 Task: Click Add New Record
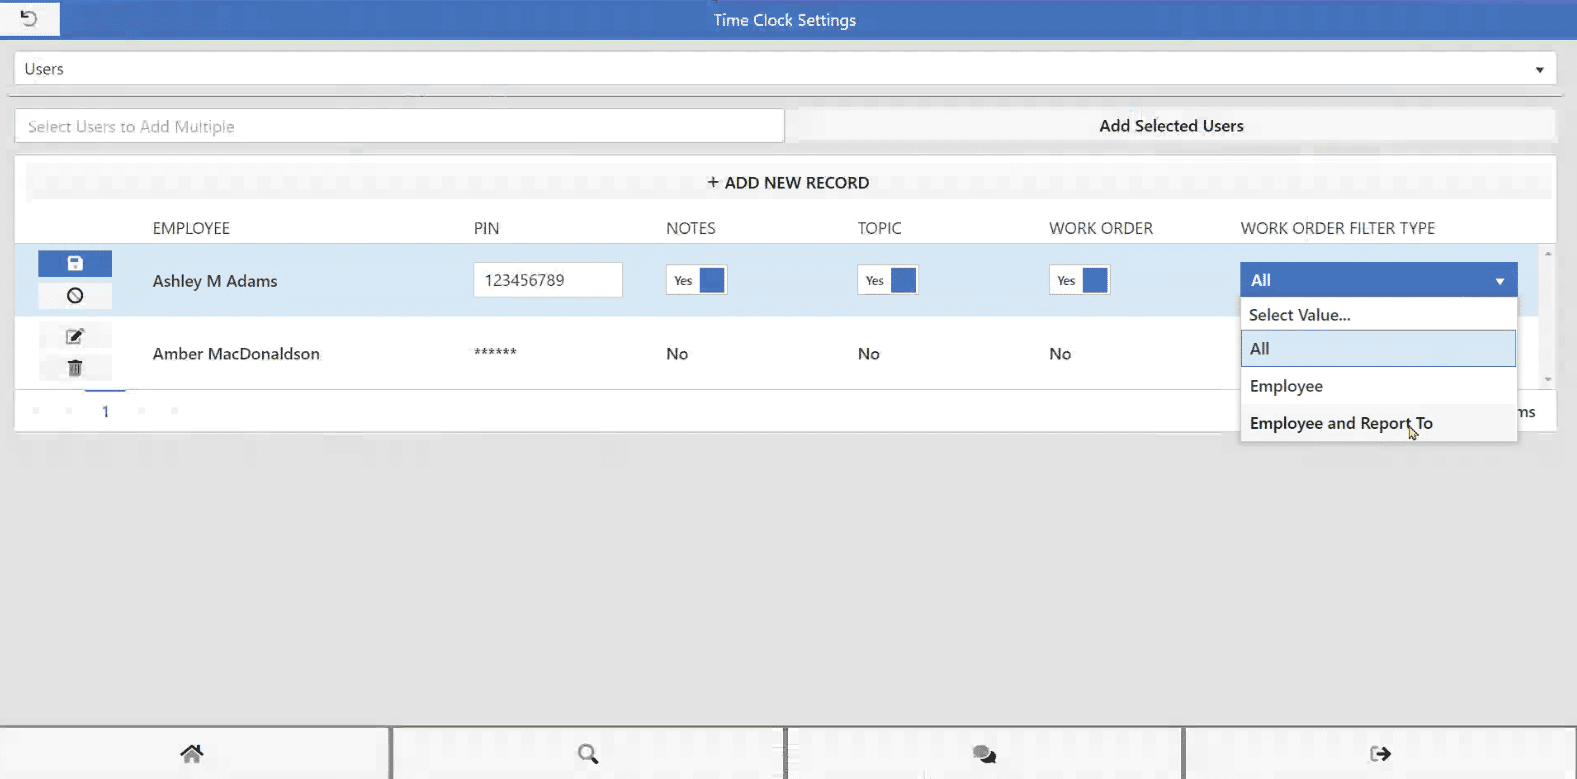pyautogui.click(x=788, y=183)
